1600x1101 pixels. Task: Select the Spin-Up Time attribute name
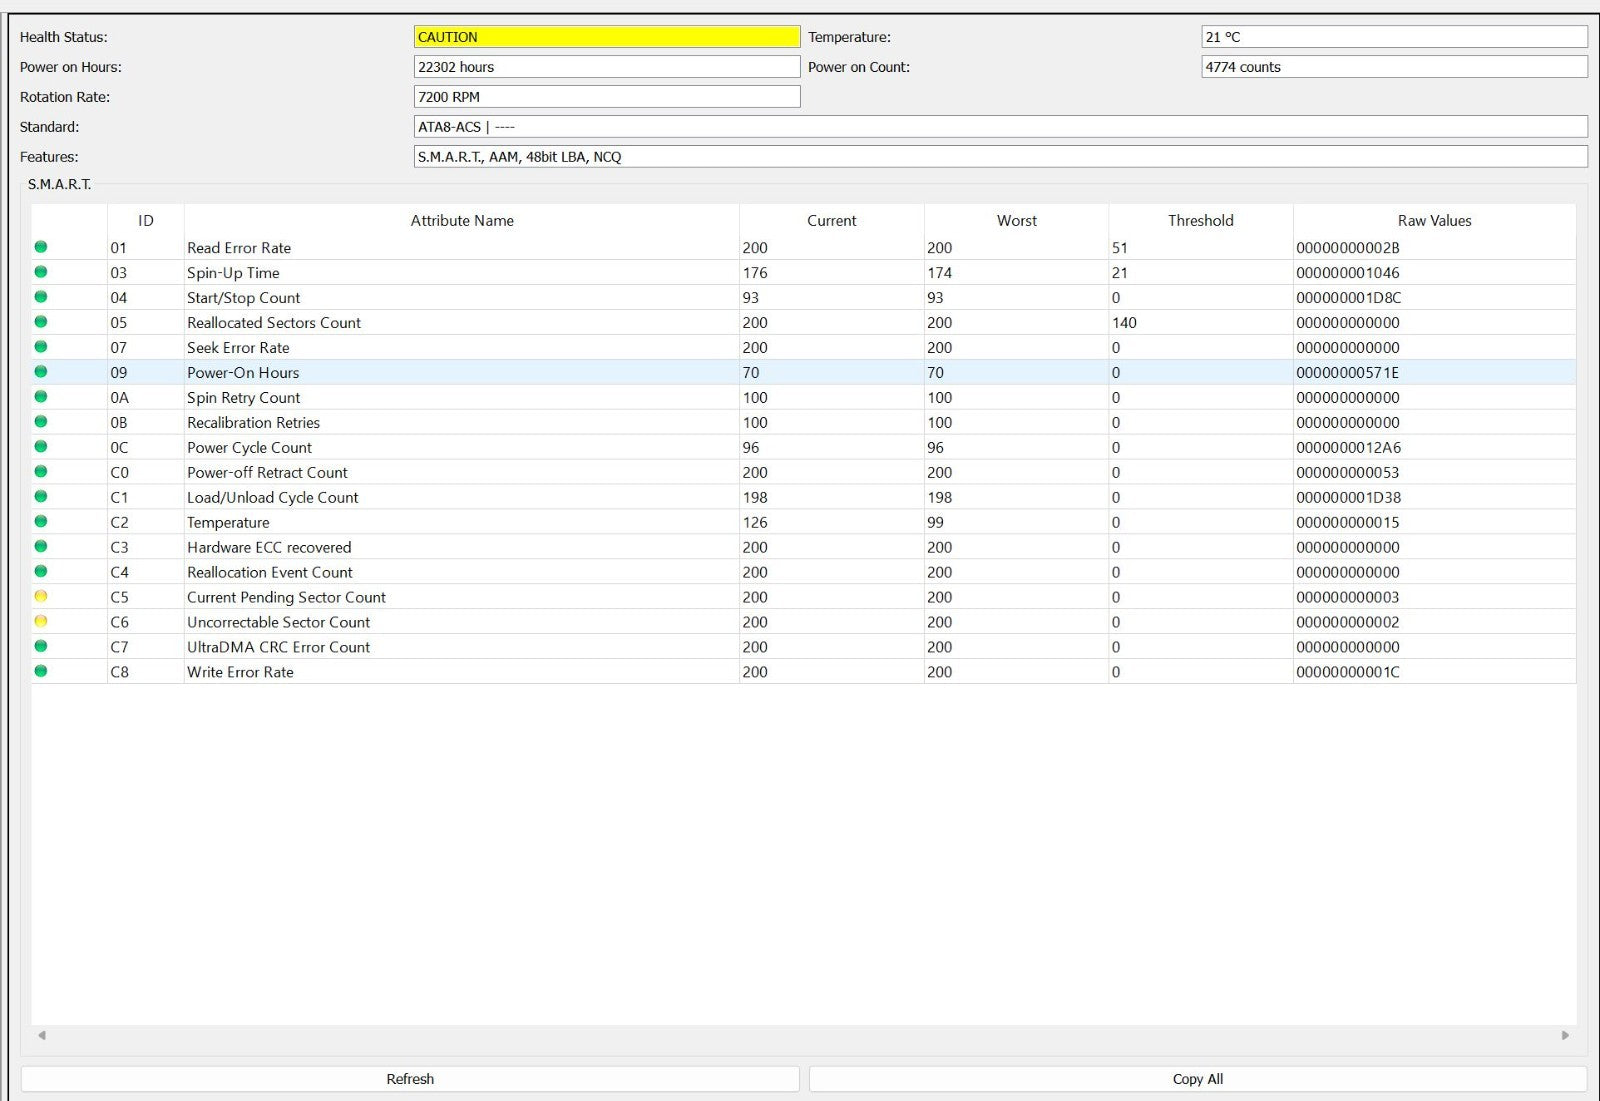233,273
